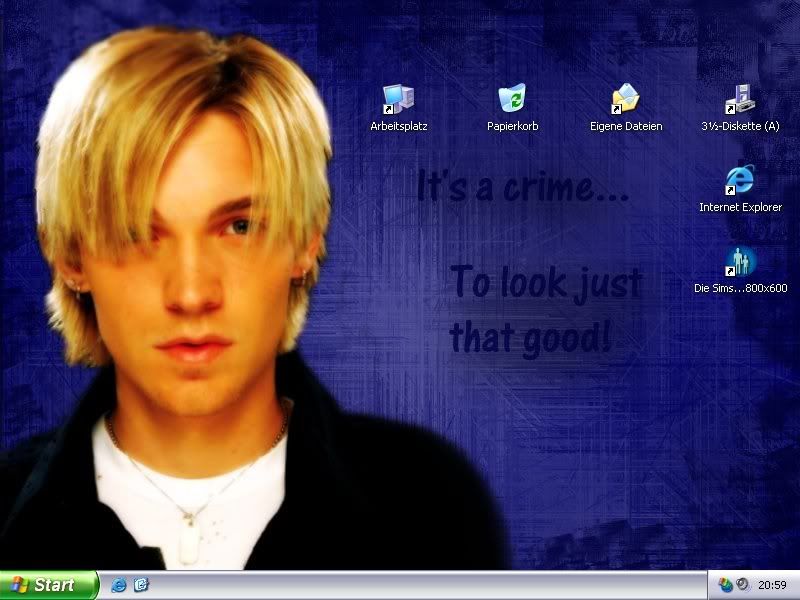Click the Internet Explorer label text
The height and width of the screenshot is (600, 800).
[740, 207]
